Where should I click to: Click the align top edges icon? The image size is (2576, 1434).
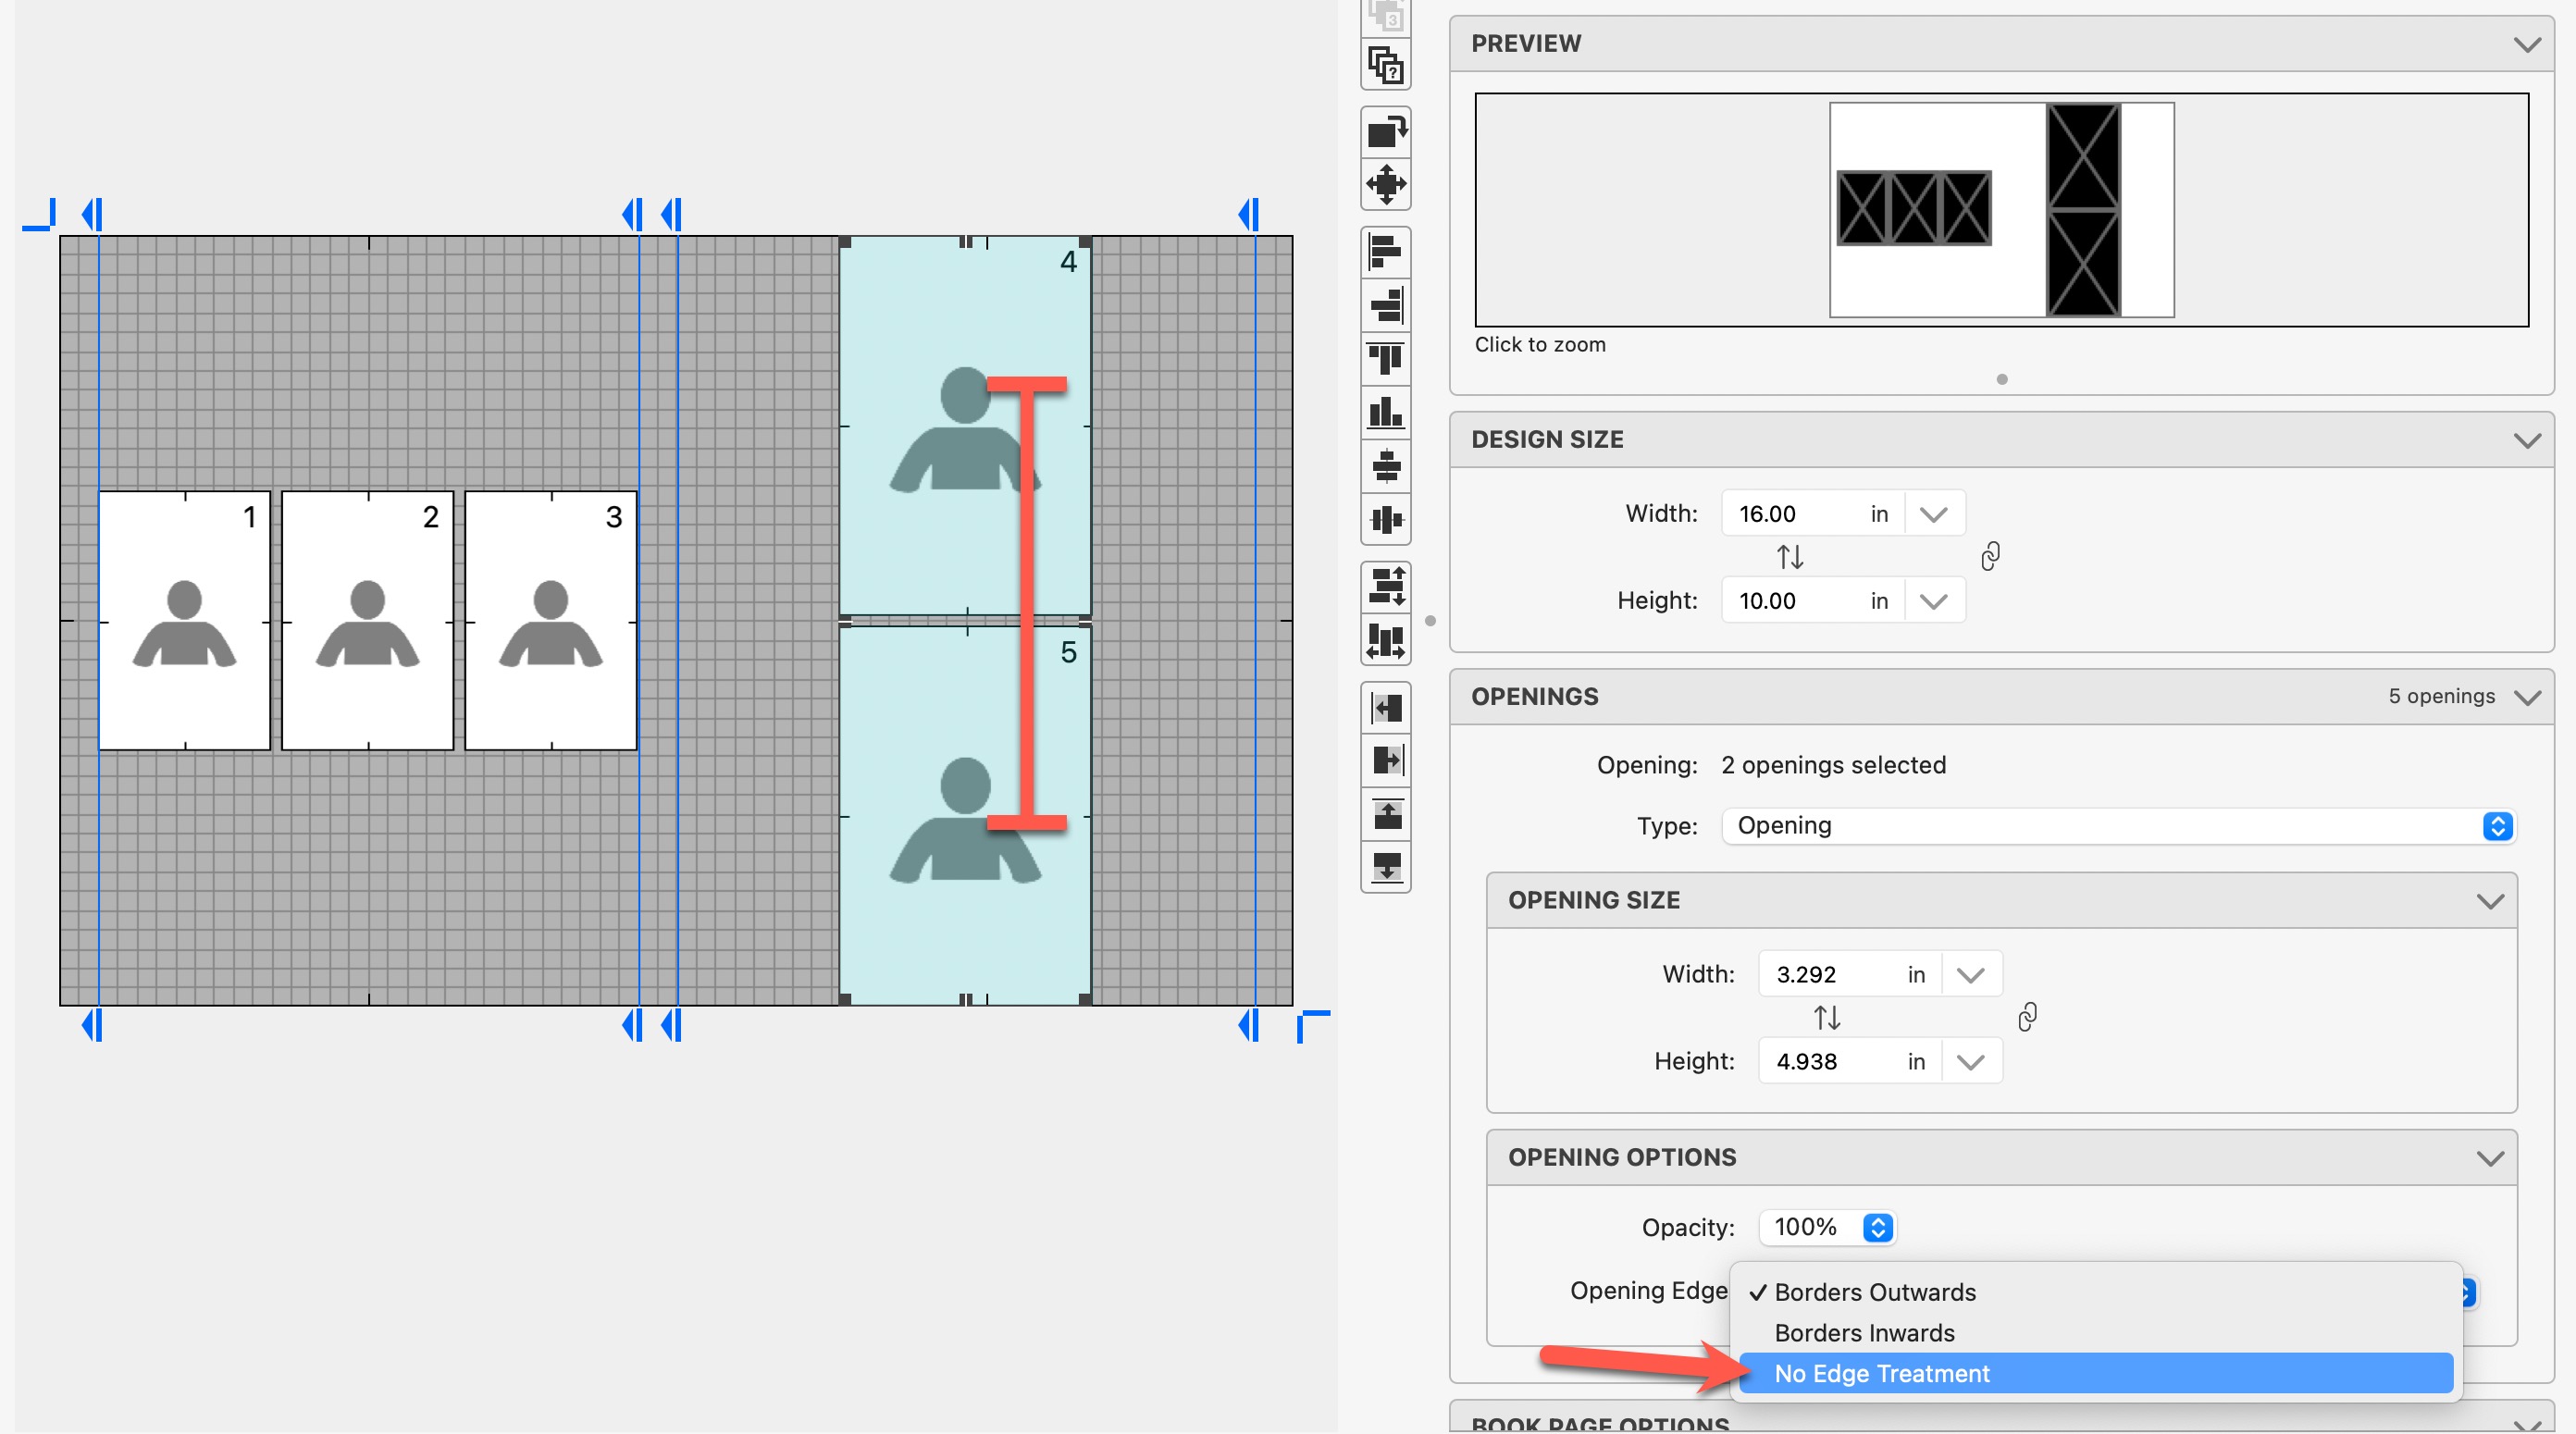(x=1385, y=359)
